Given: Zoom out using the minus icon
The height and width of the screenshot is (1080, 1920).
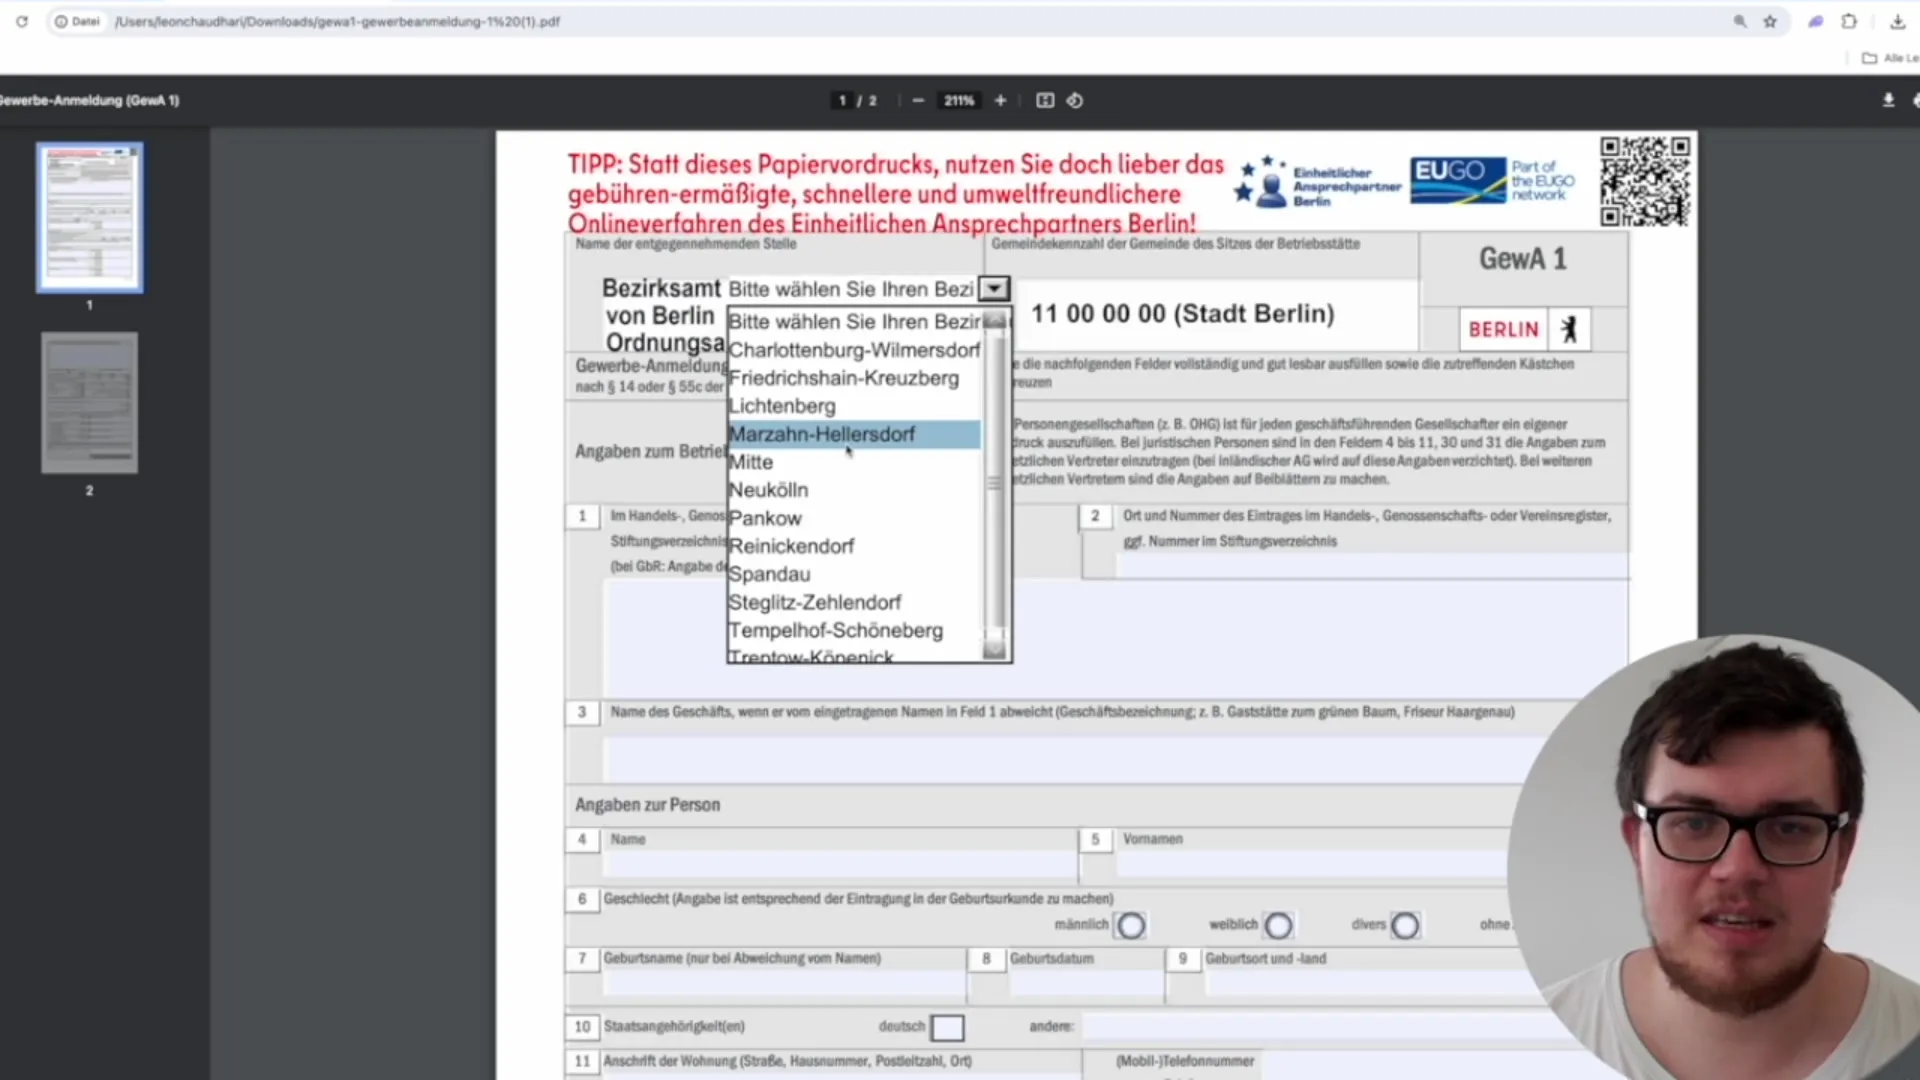Looking at the screenshot, I should pos(918,100).
